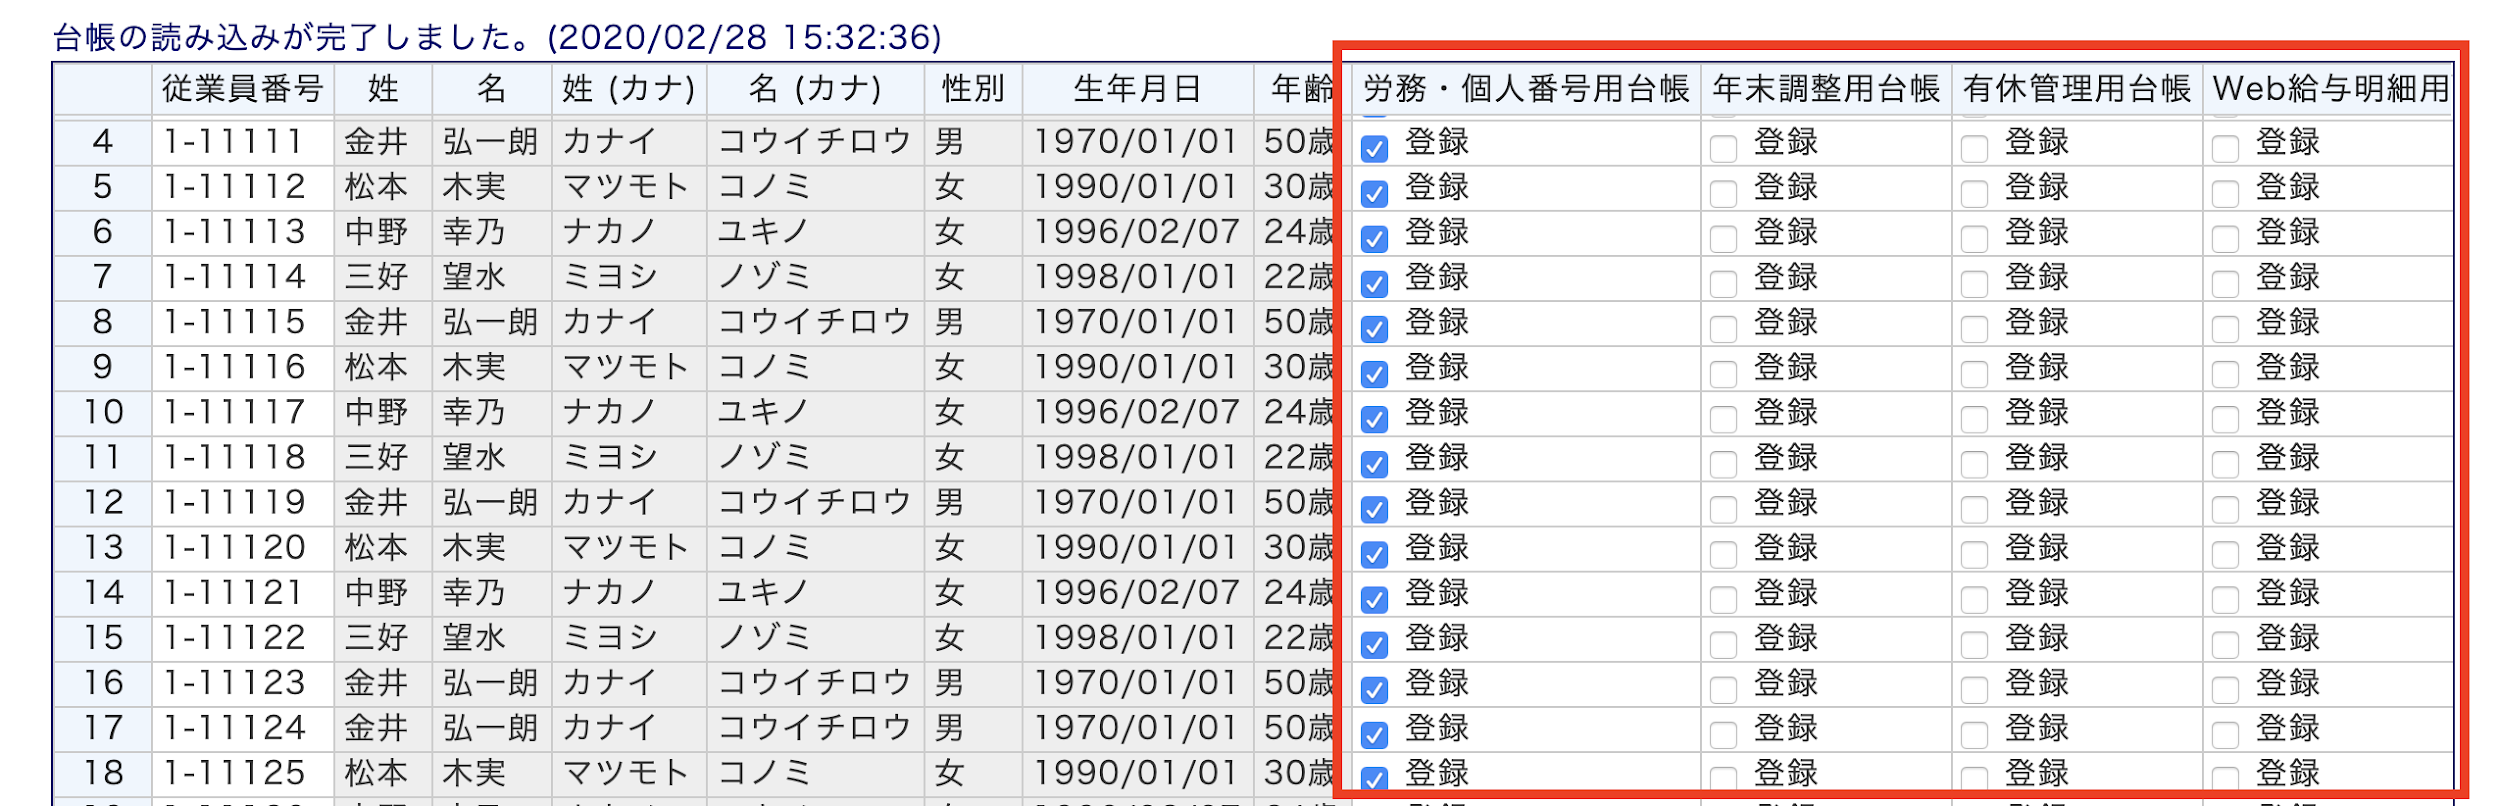
Task: Check Web給与明細用 for employee 1-11114
Action: click(x=2225, y=284)
